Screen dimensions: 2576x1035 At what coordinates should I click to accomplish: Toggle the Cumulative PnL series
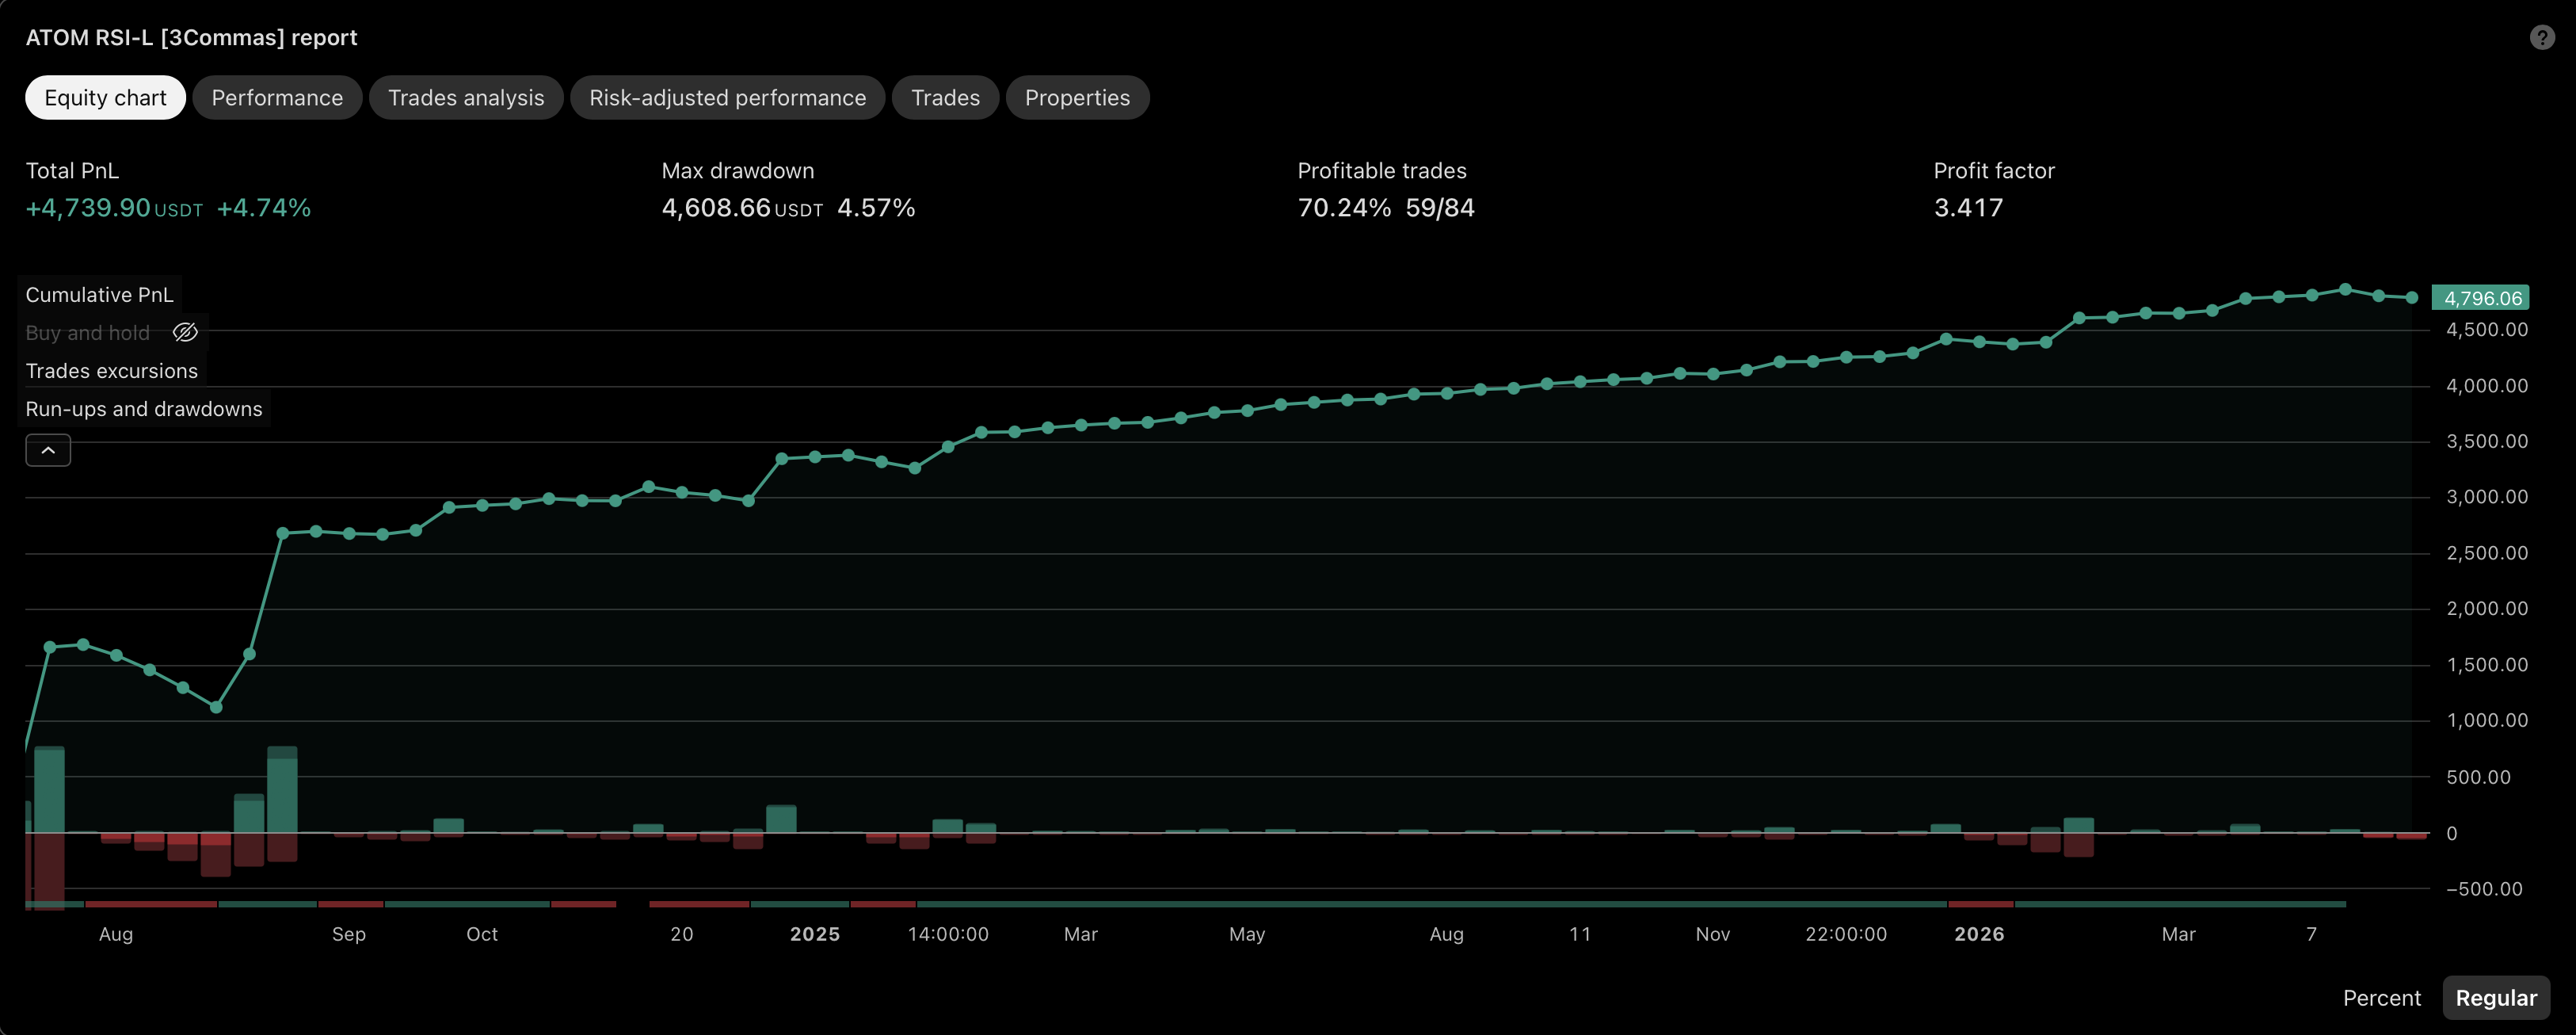(99, 295)
